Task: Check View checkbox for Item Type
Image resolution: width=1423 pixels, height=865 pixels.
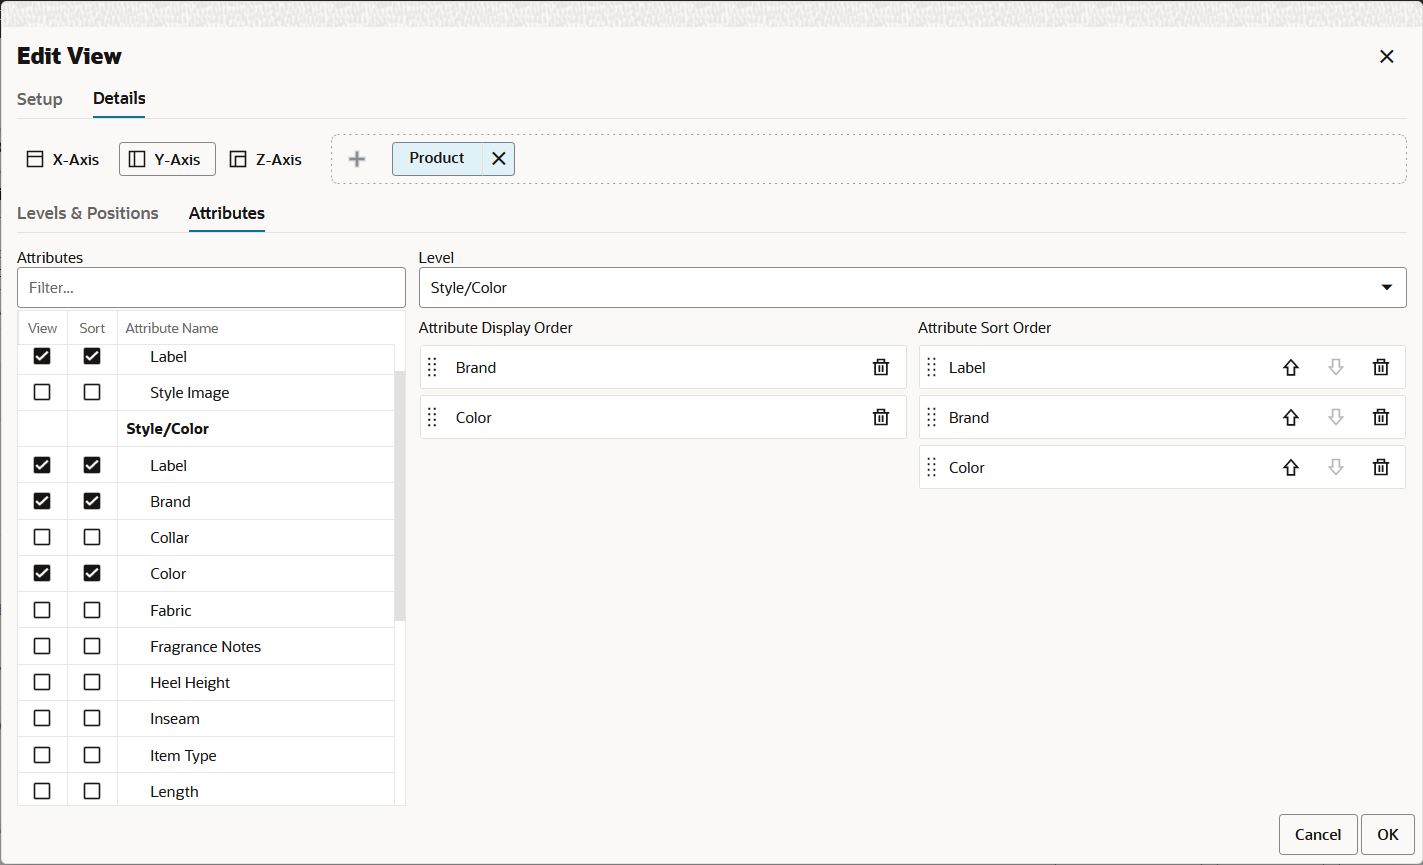Action: (x=42, y=755)
